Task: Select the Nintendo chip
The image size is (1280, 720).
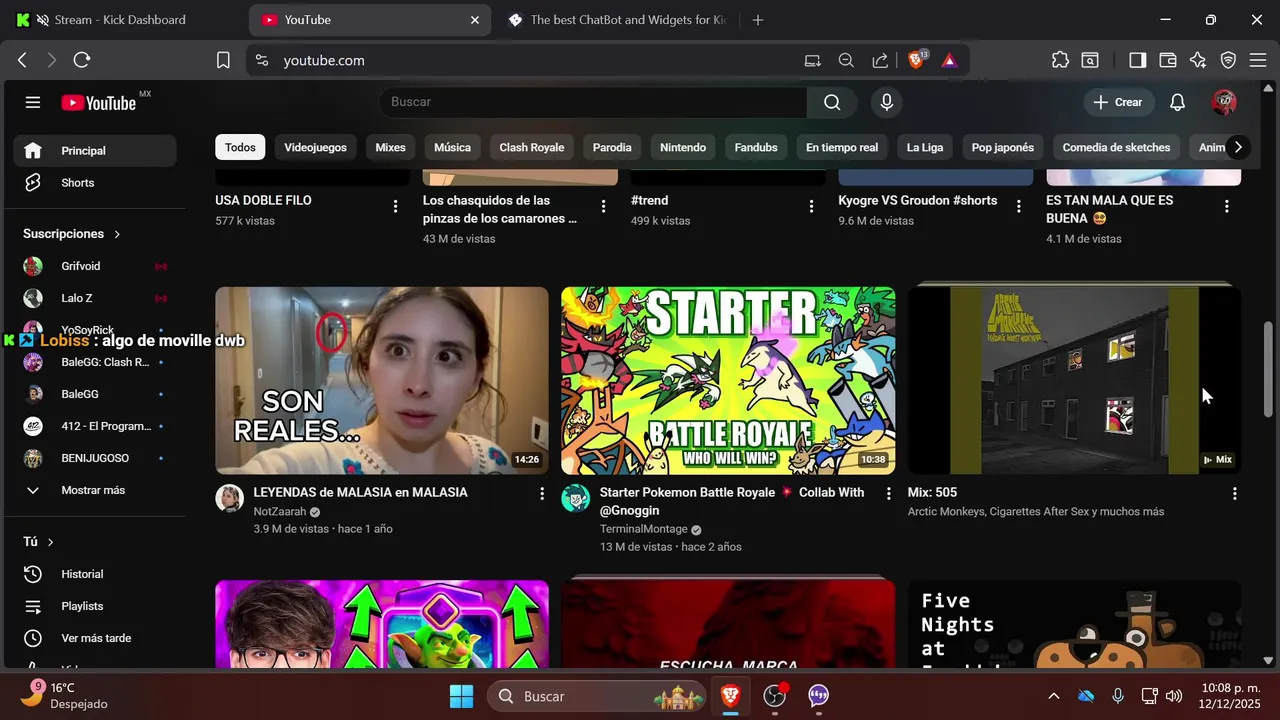Action: [x=683, y=147]
